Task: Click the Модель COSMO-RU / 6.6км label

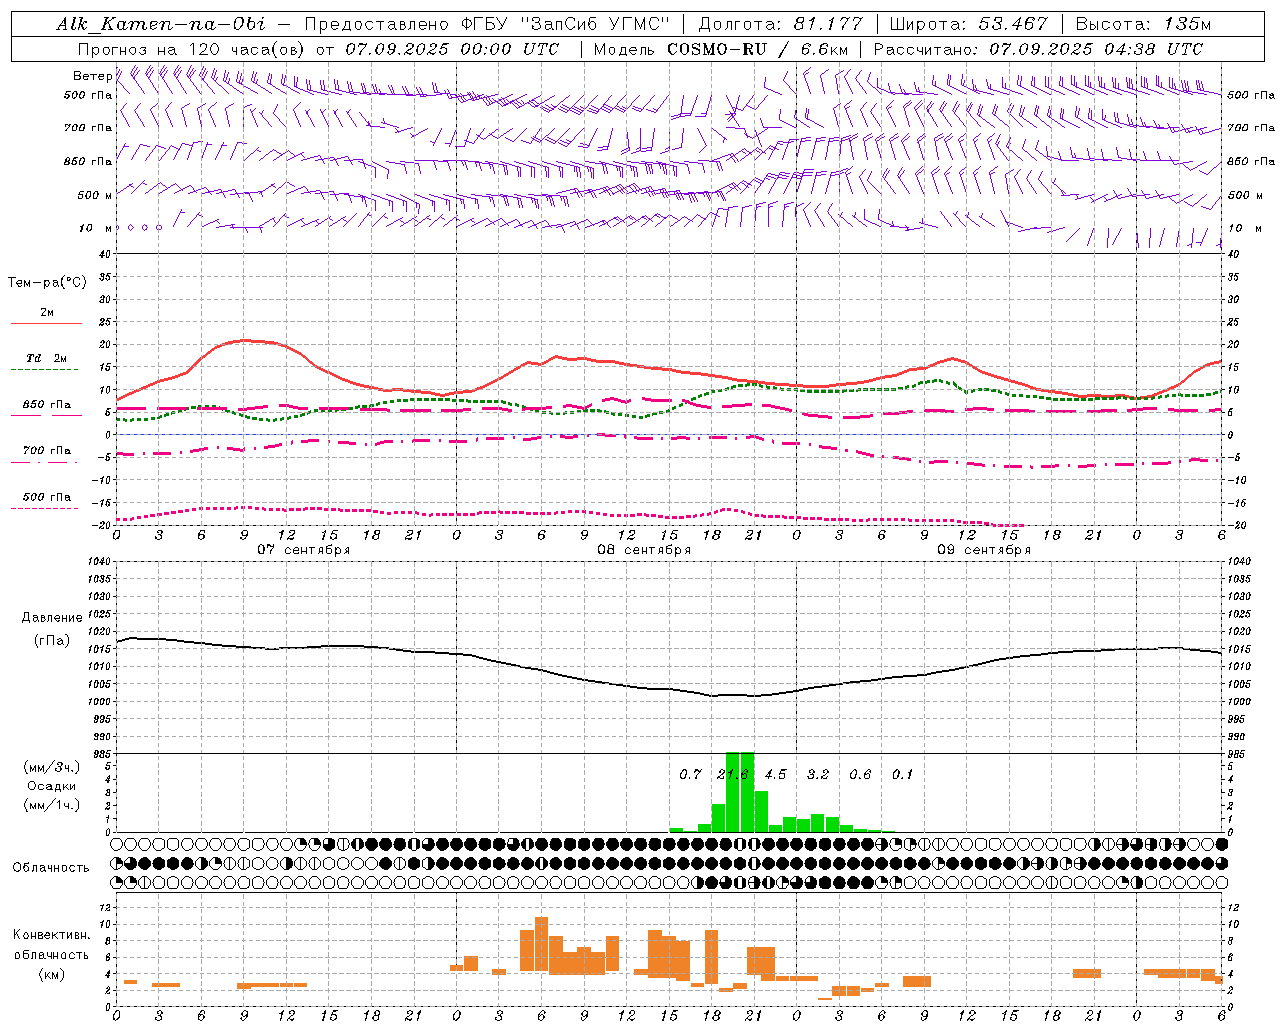Action: click(719, 49)
